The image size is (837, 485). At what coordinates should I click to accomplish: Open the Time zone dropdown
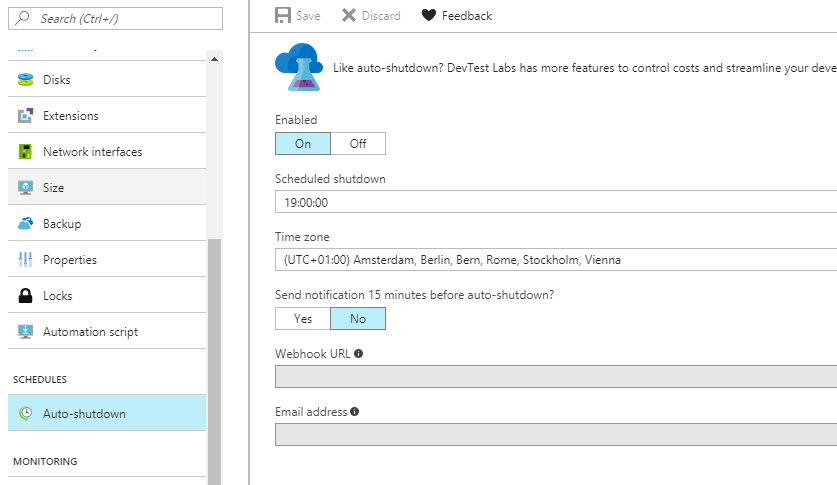tap(555, 260)
